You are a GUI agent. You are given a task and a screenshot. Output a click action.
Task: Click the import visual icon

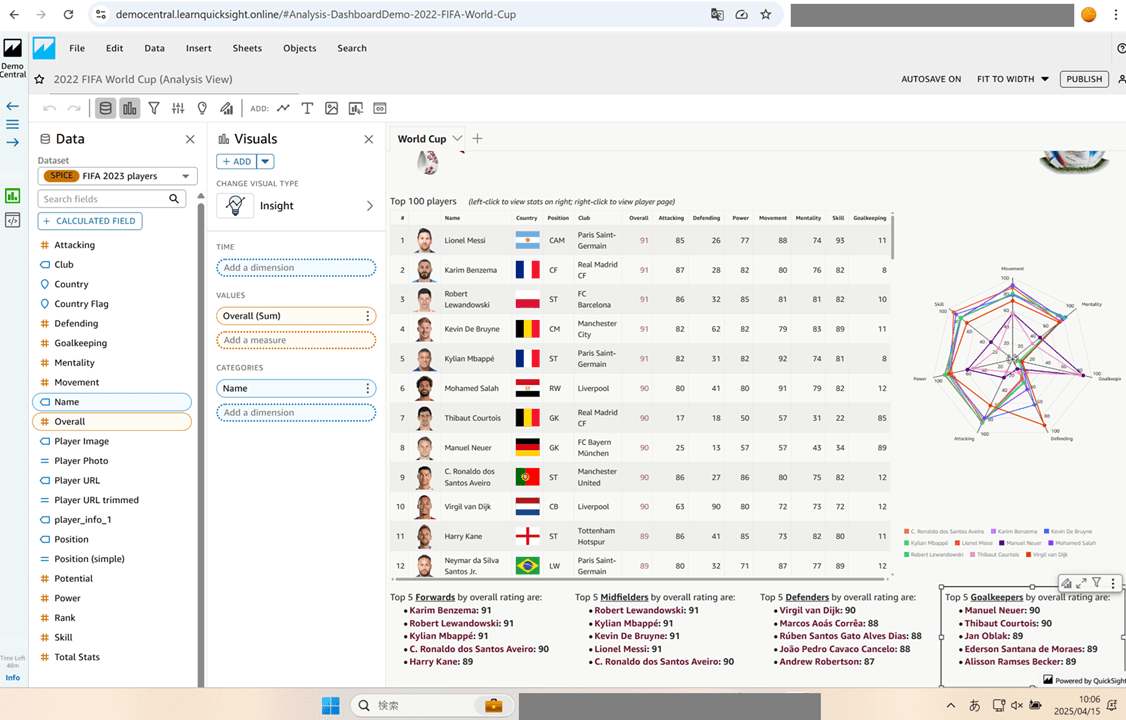[355, 108]
